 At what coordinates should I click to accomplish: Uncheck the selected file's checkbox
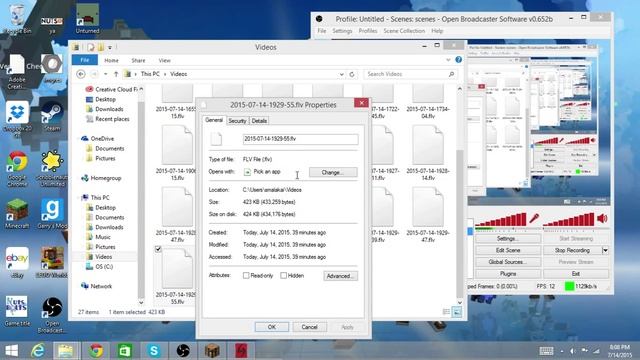click(x=158, y=249)
